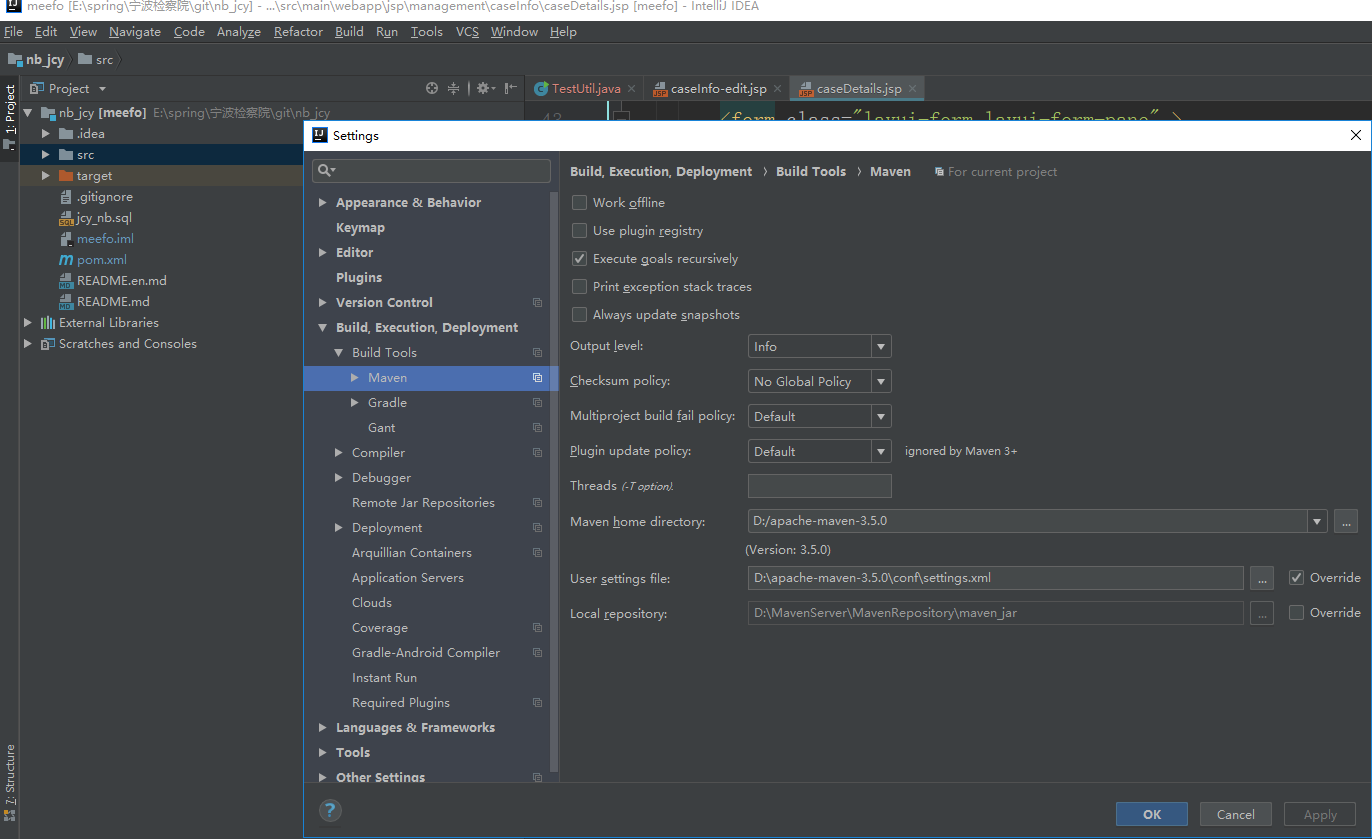Open the Analyze menu
This screenshot has height=839, width=1372.
(x=239, y=32)
